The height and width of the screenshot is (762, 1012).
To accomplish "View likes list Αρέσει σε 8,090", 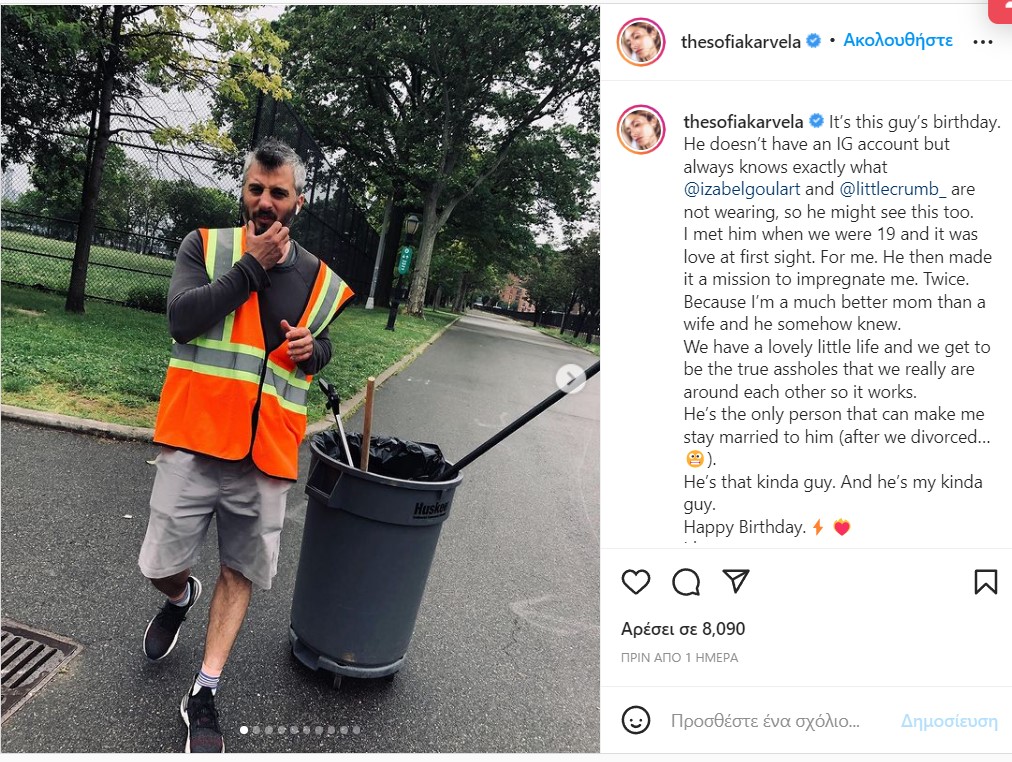I will (683, 628).
